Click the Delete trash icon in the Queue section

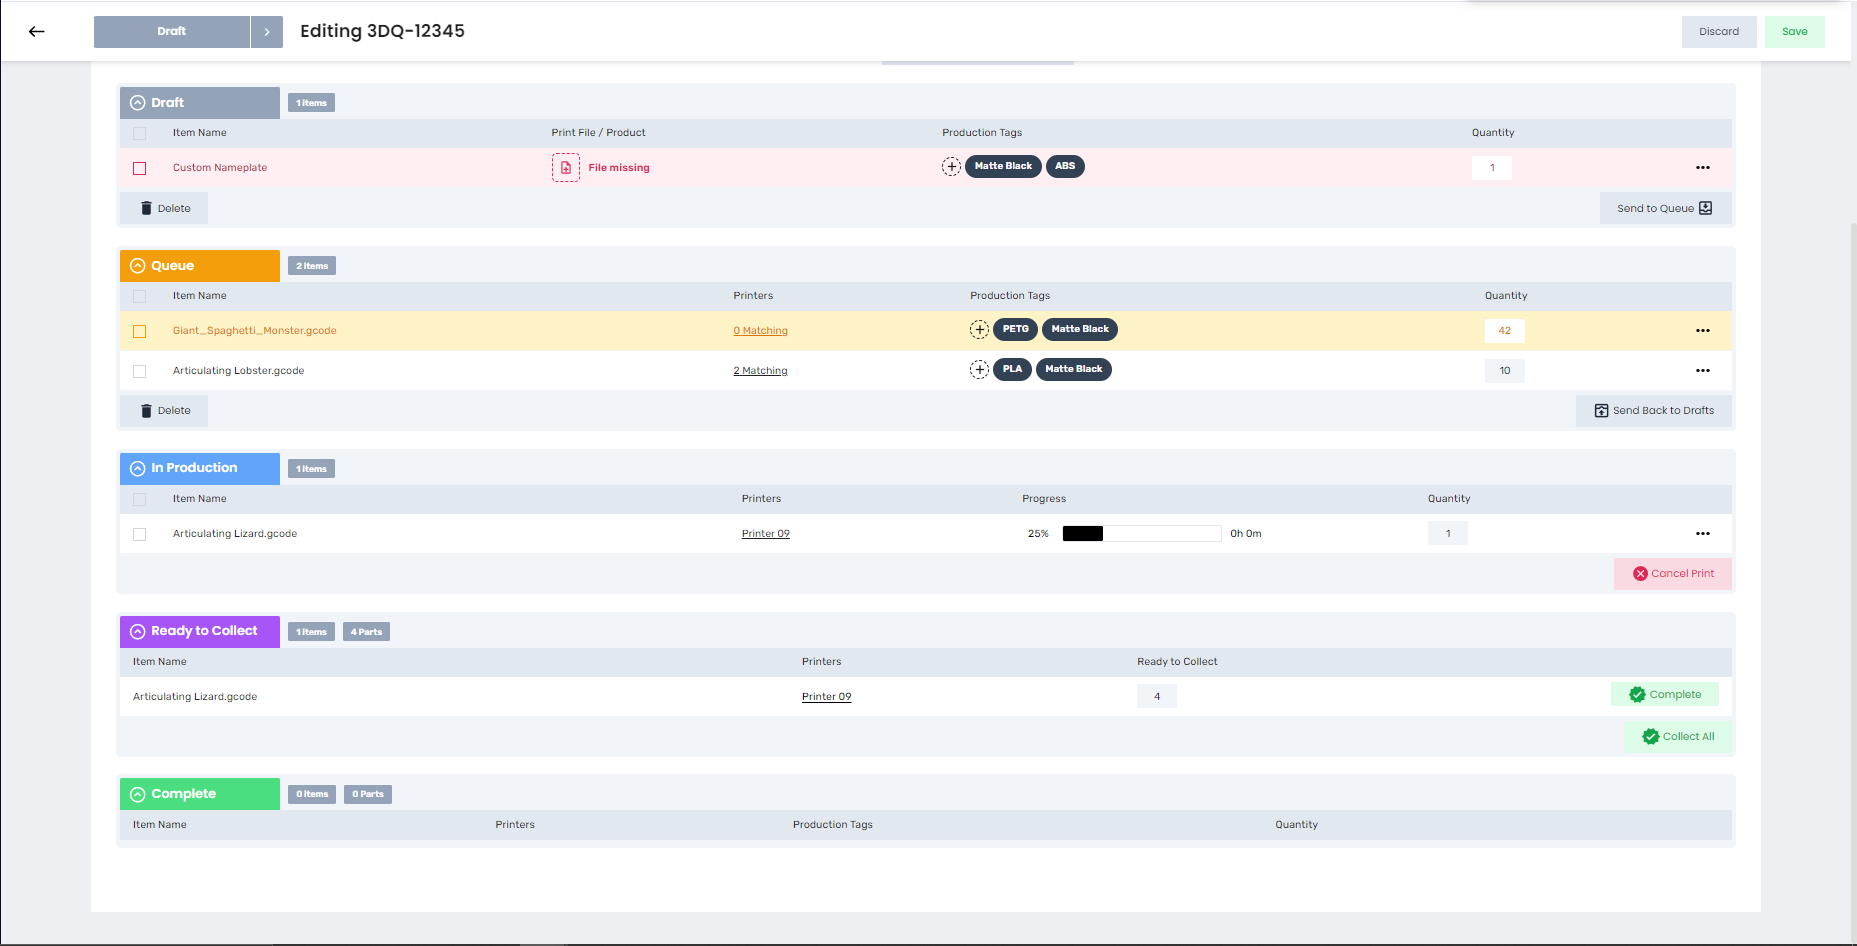point(149,410)
